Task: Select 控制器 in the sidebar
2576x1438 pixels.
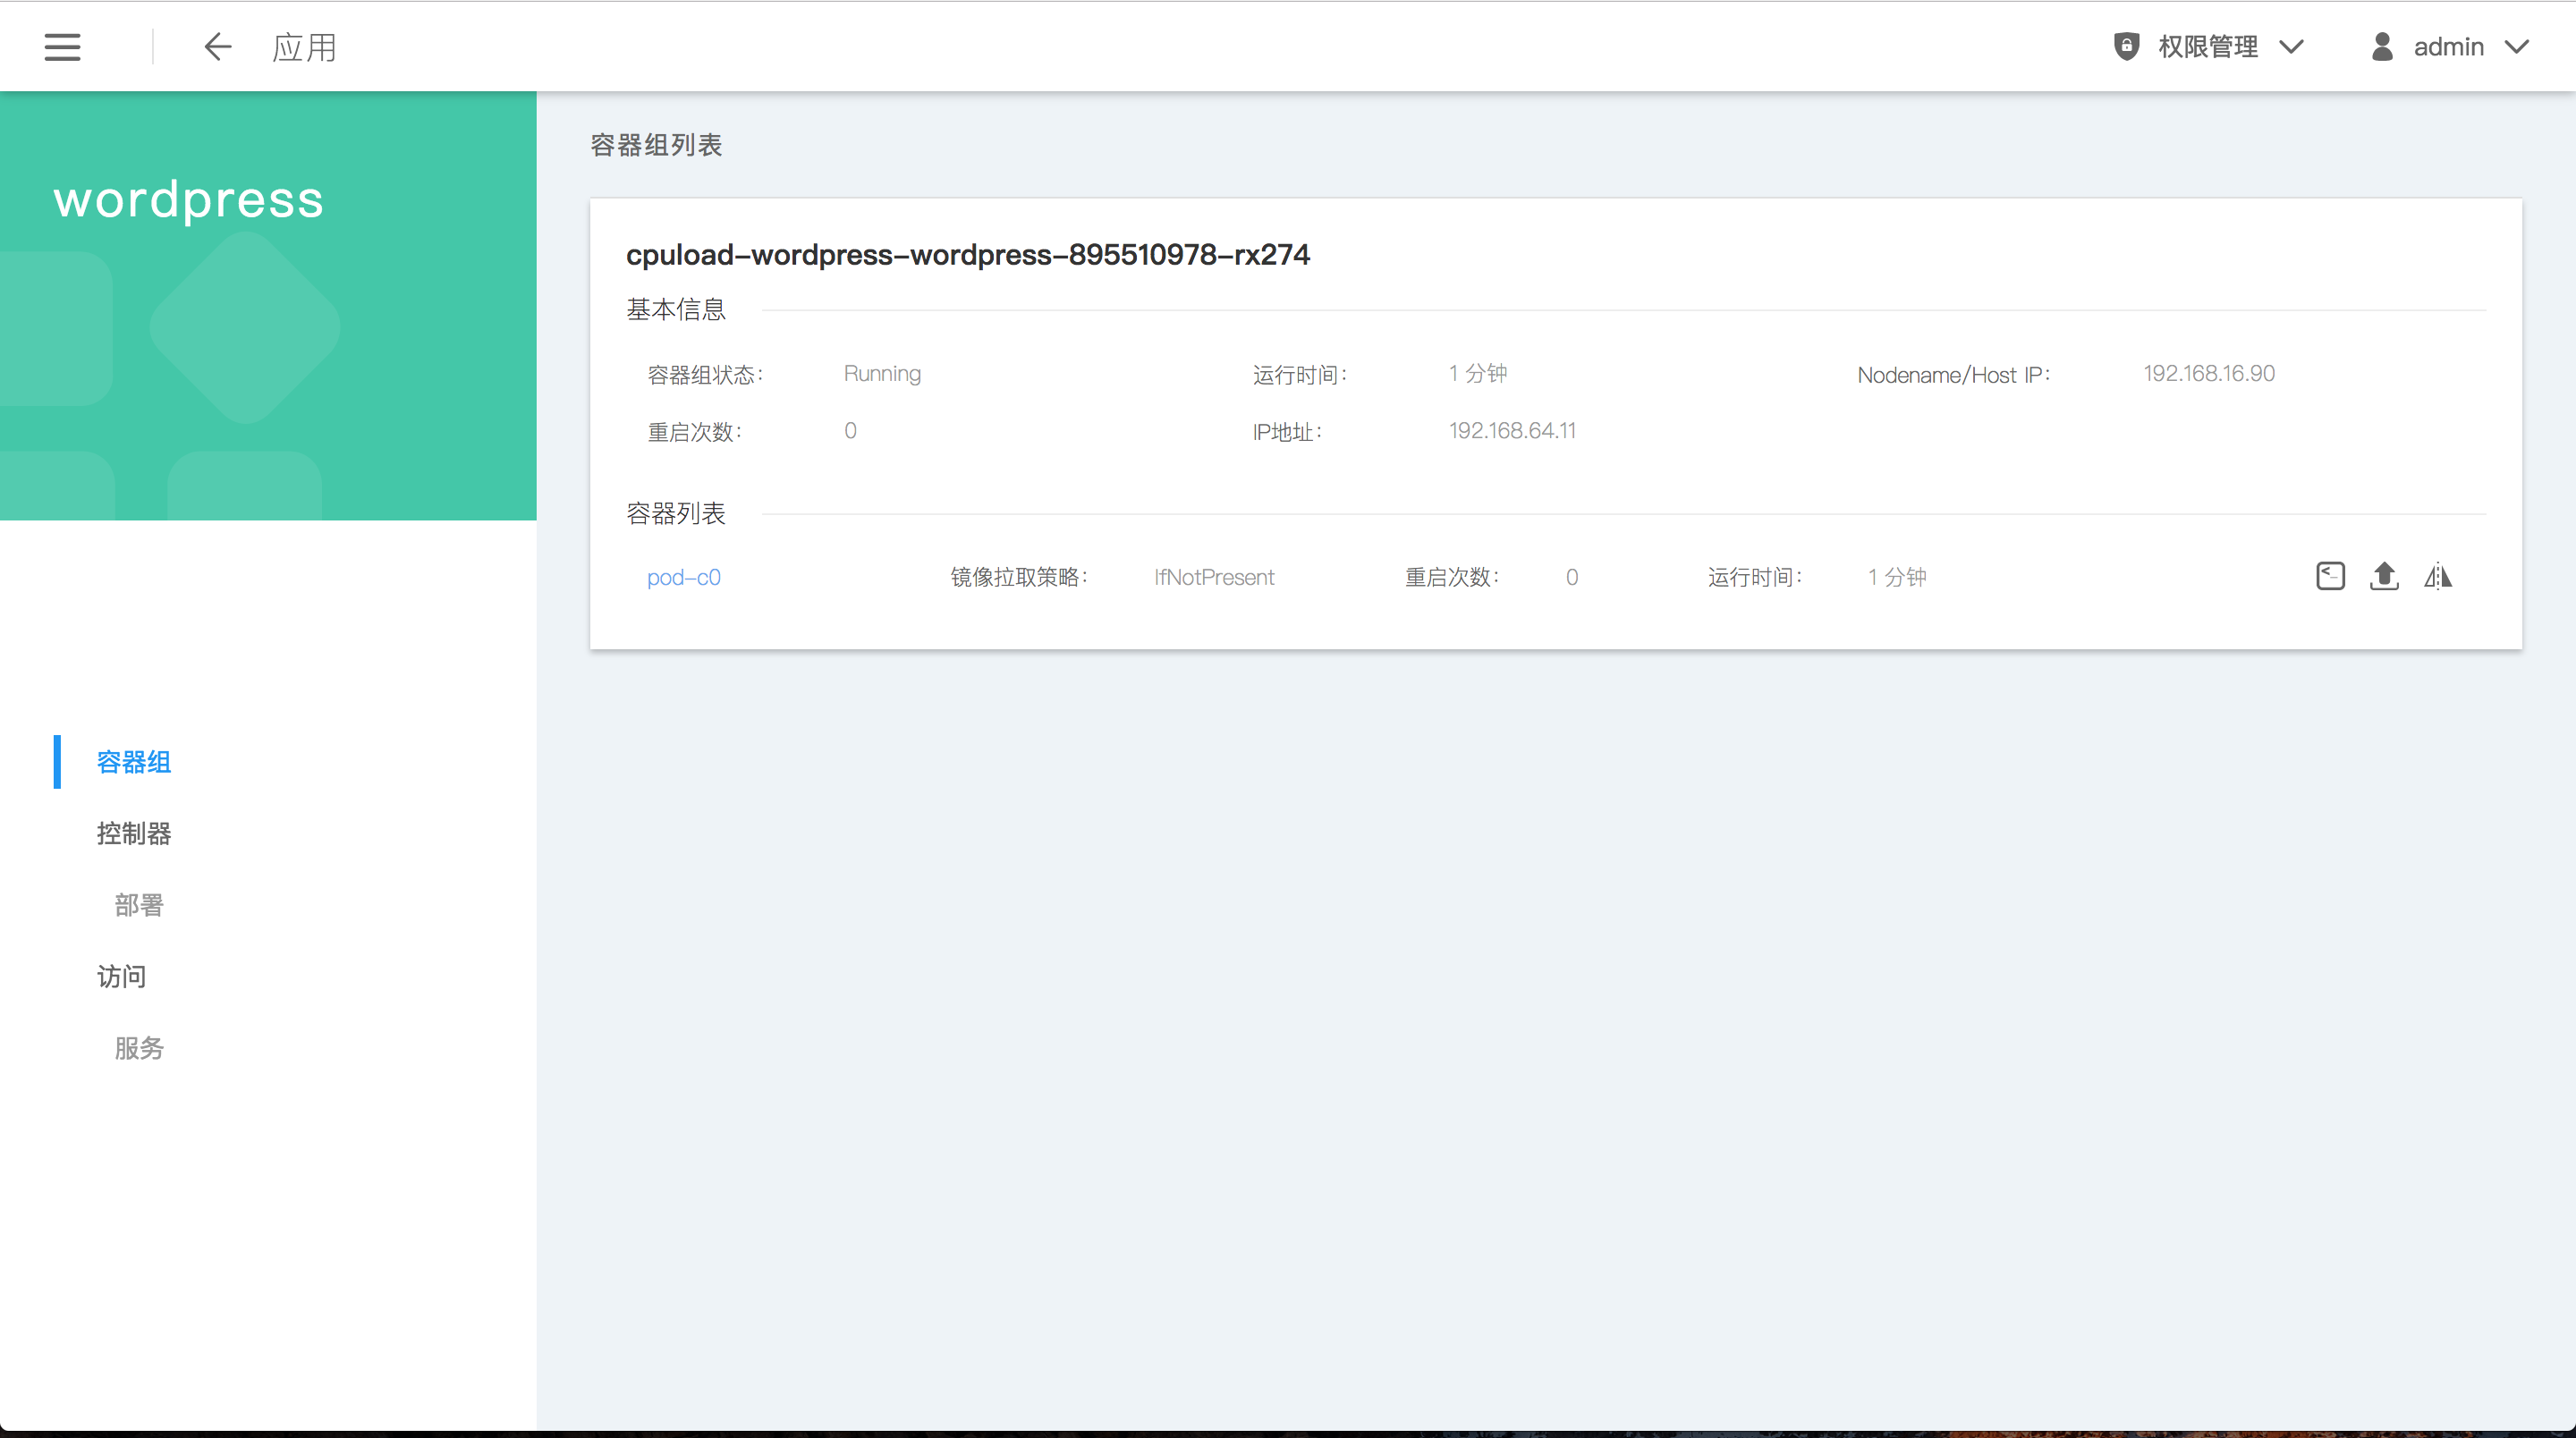Action: [133, 833]
